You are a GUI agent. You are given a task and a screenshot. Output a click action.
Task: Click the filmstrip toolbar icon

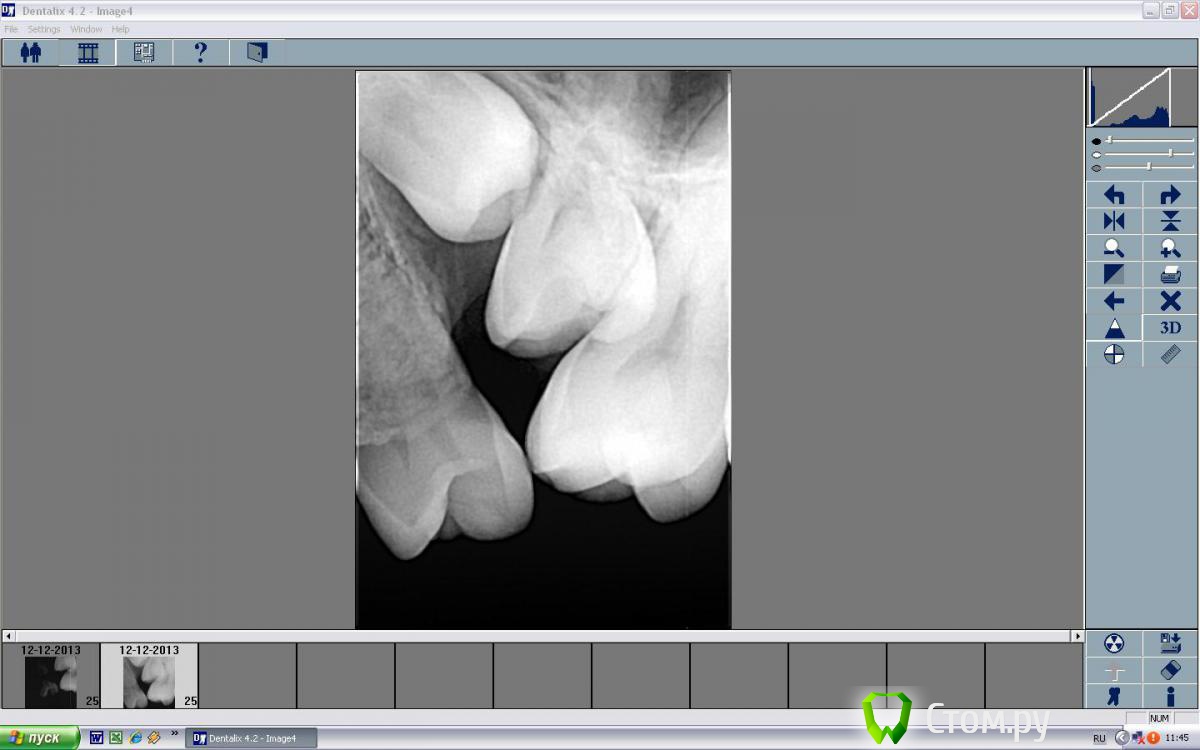[87, 51]
